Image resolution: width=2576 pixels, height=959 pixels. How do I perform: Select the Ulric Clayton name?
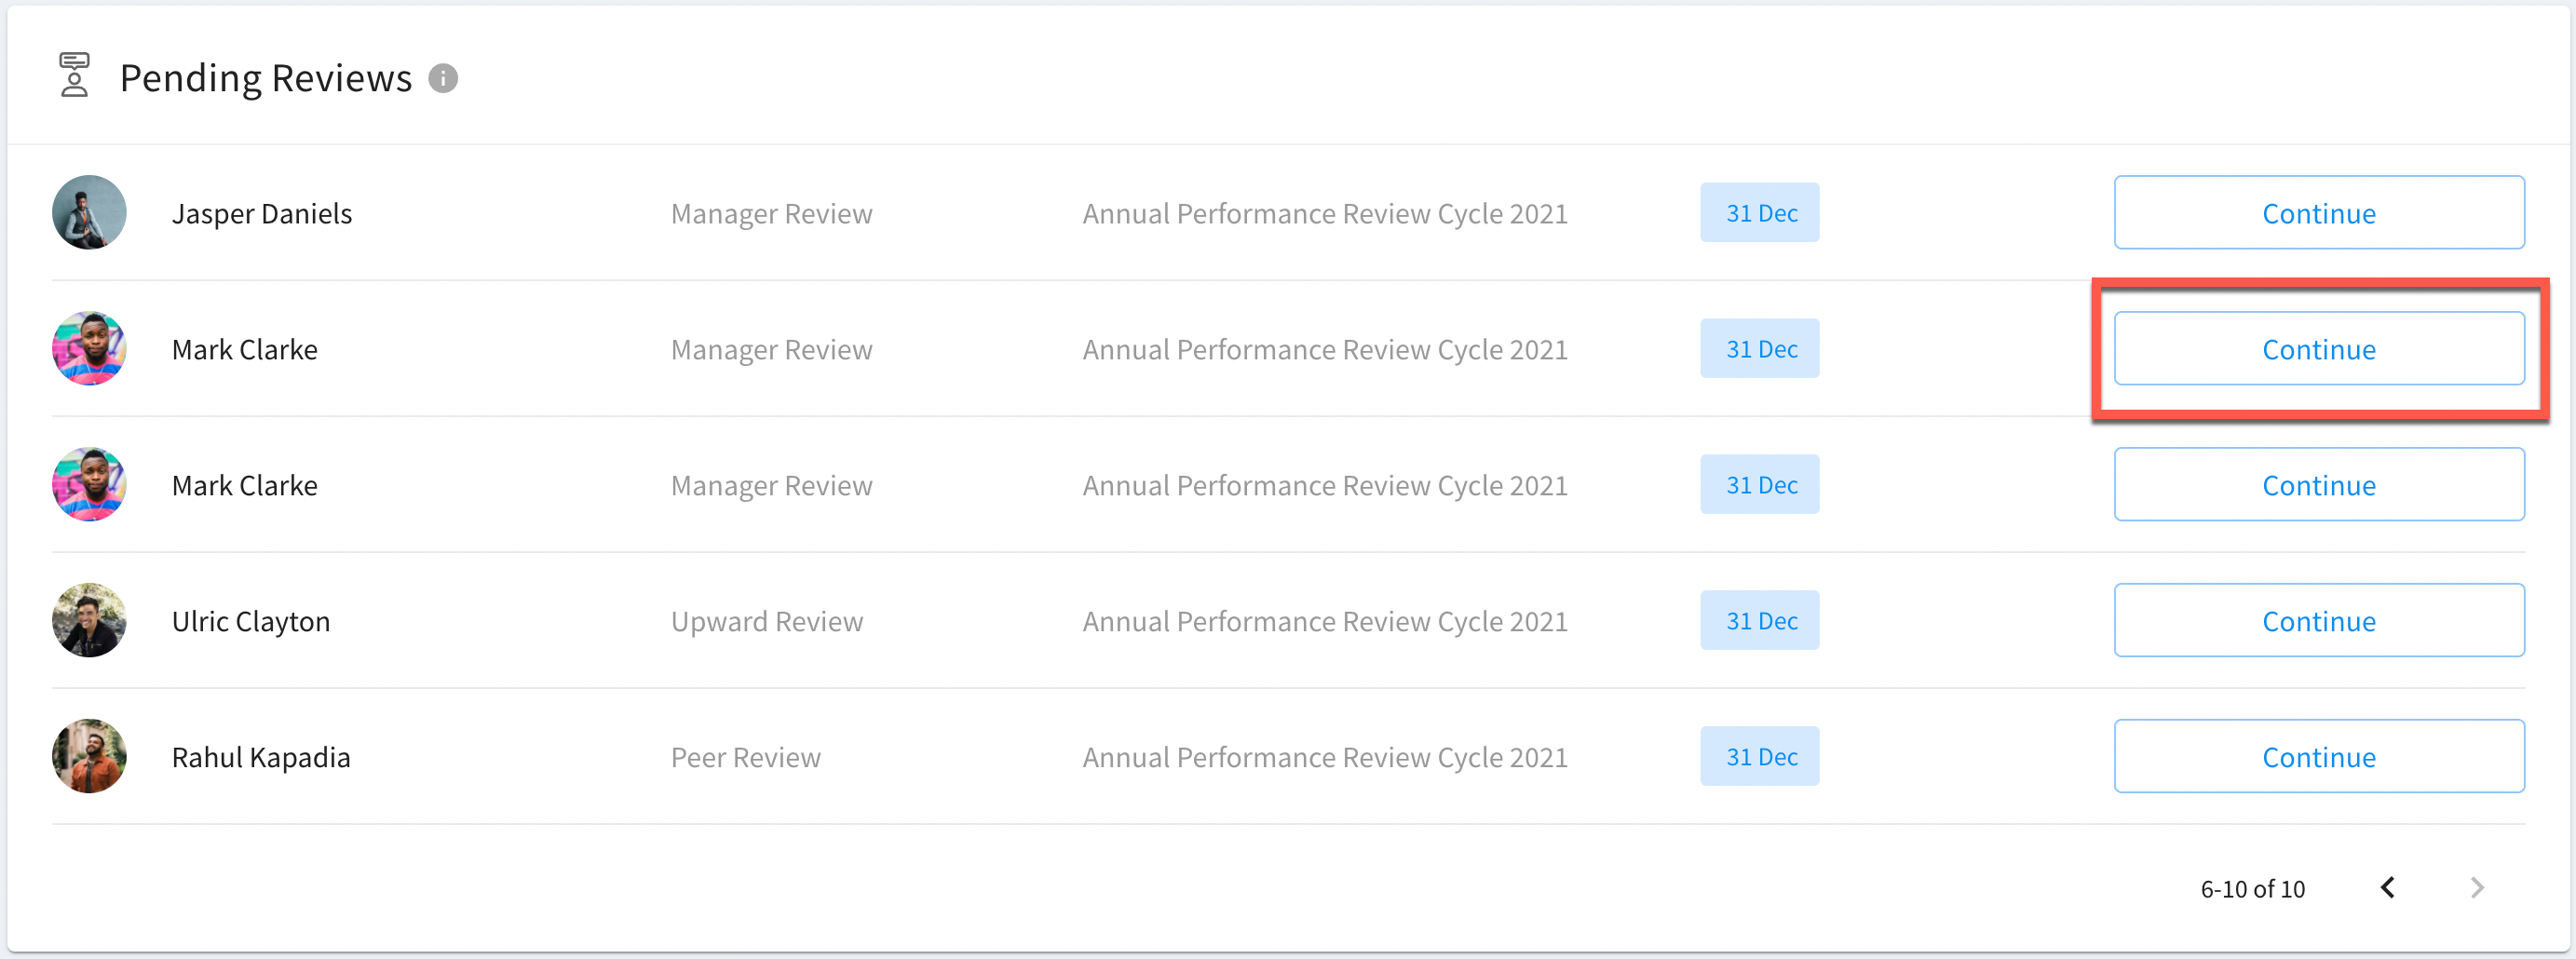coord(251,621)
